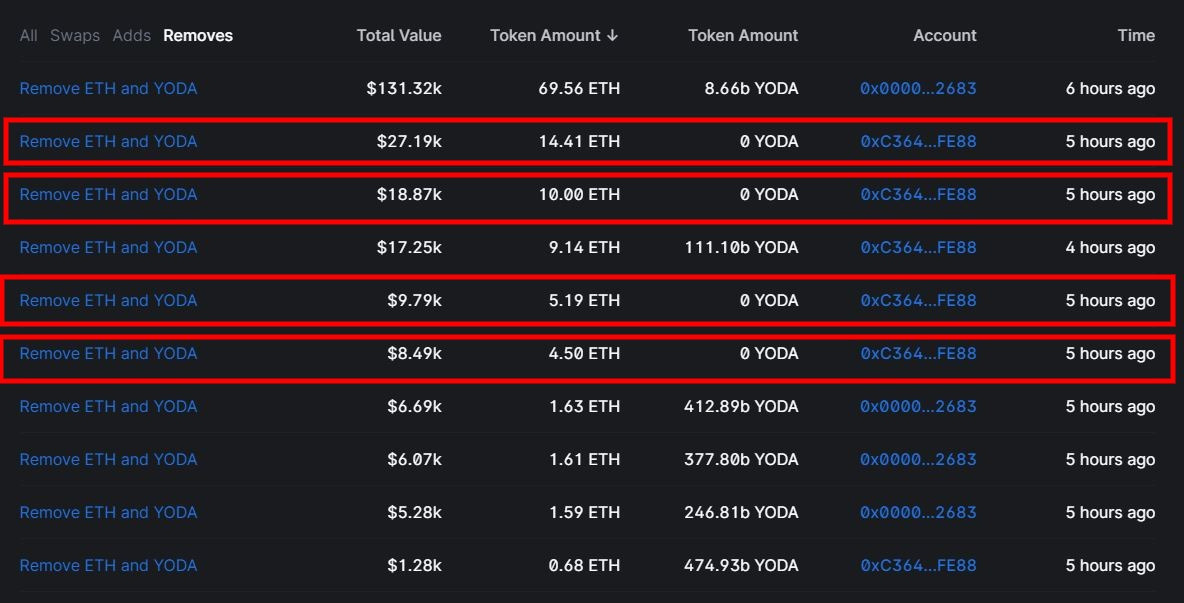Select the Swaps filter tab

click(75, 36)
